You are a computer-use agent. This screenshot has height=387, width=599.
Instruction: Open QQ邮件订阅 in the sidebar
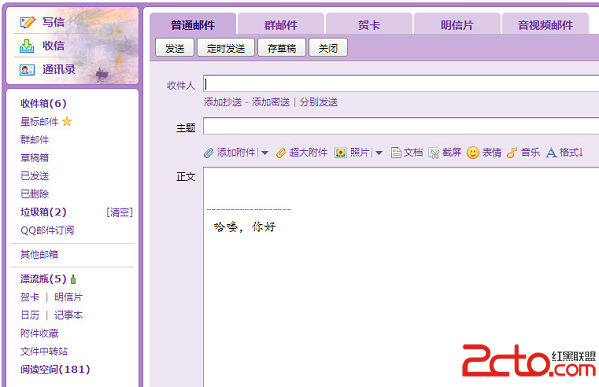(47, 230)
